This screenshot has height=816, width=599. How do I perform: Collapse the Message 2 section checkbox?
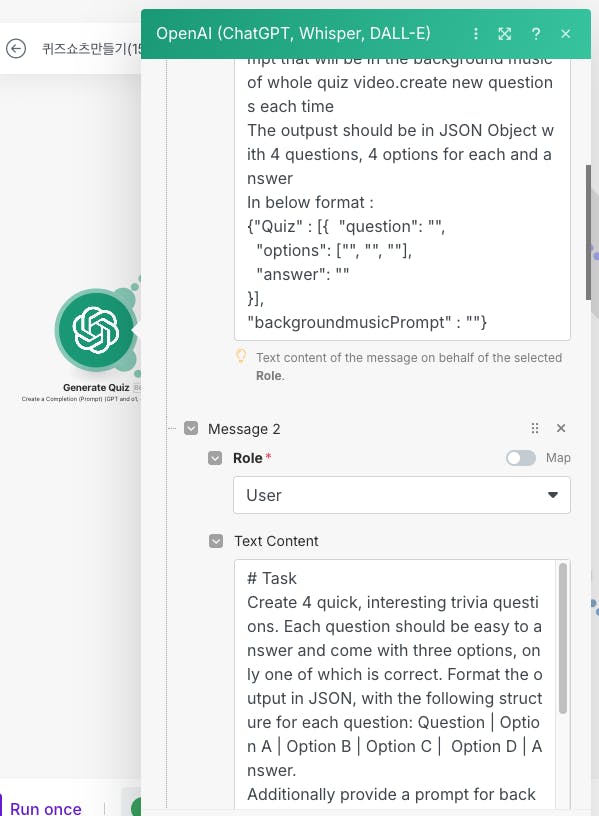point(191,428)
